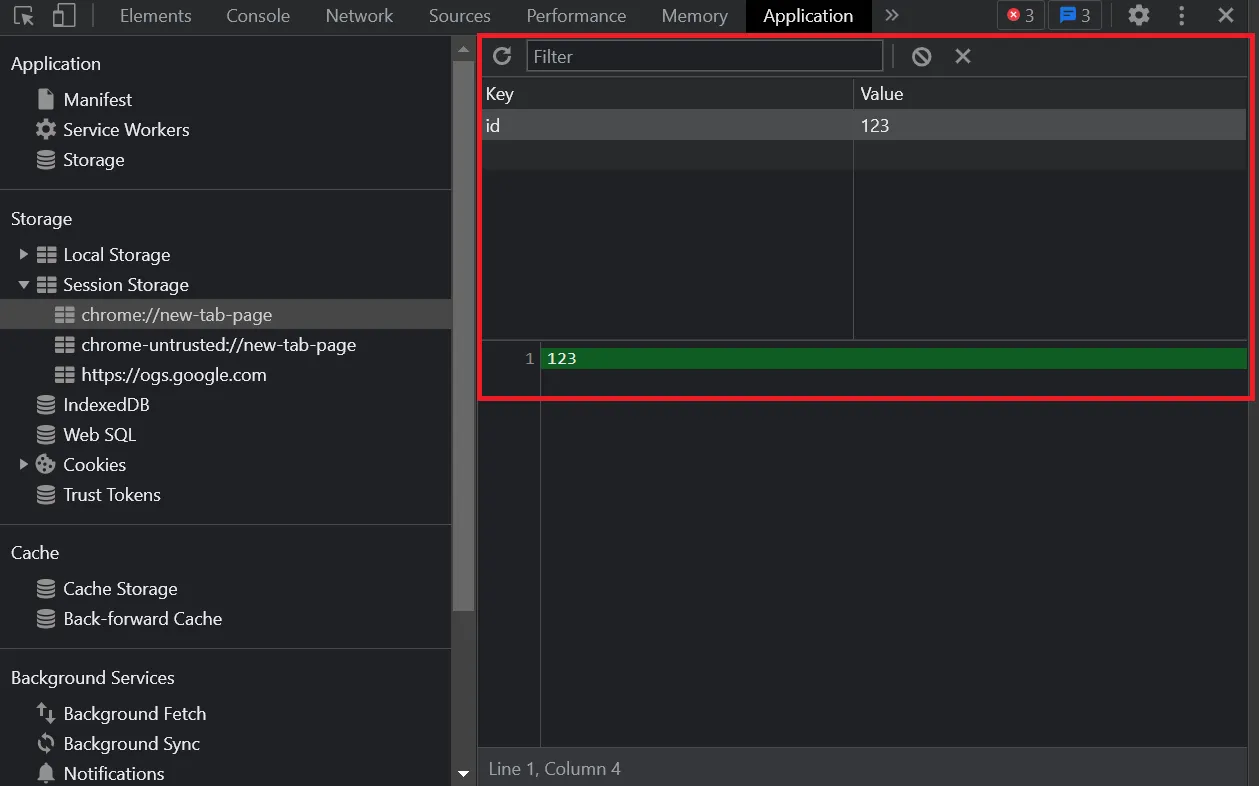1259x786 pixels.
Task: Open the hidden panels chevron menu
Action: [891, 16]
